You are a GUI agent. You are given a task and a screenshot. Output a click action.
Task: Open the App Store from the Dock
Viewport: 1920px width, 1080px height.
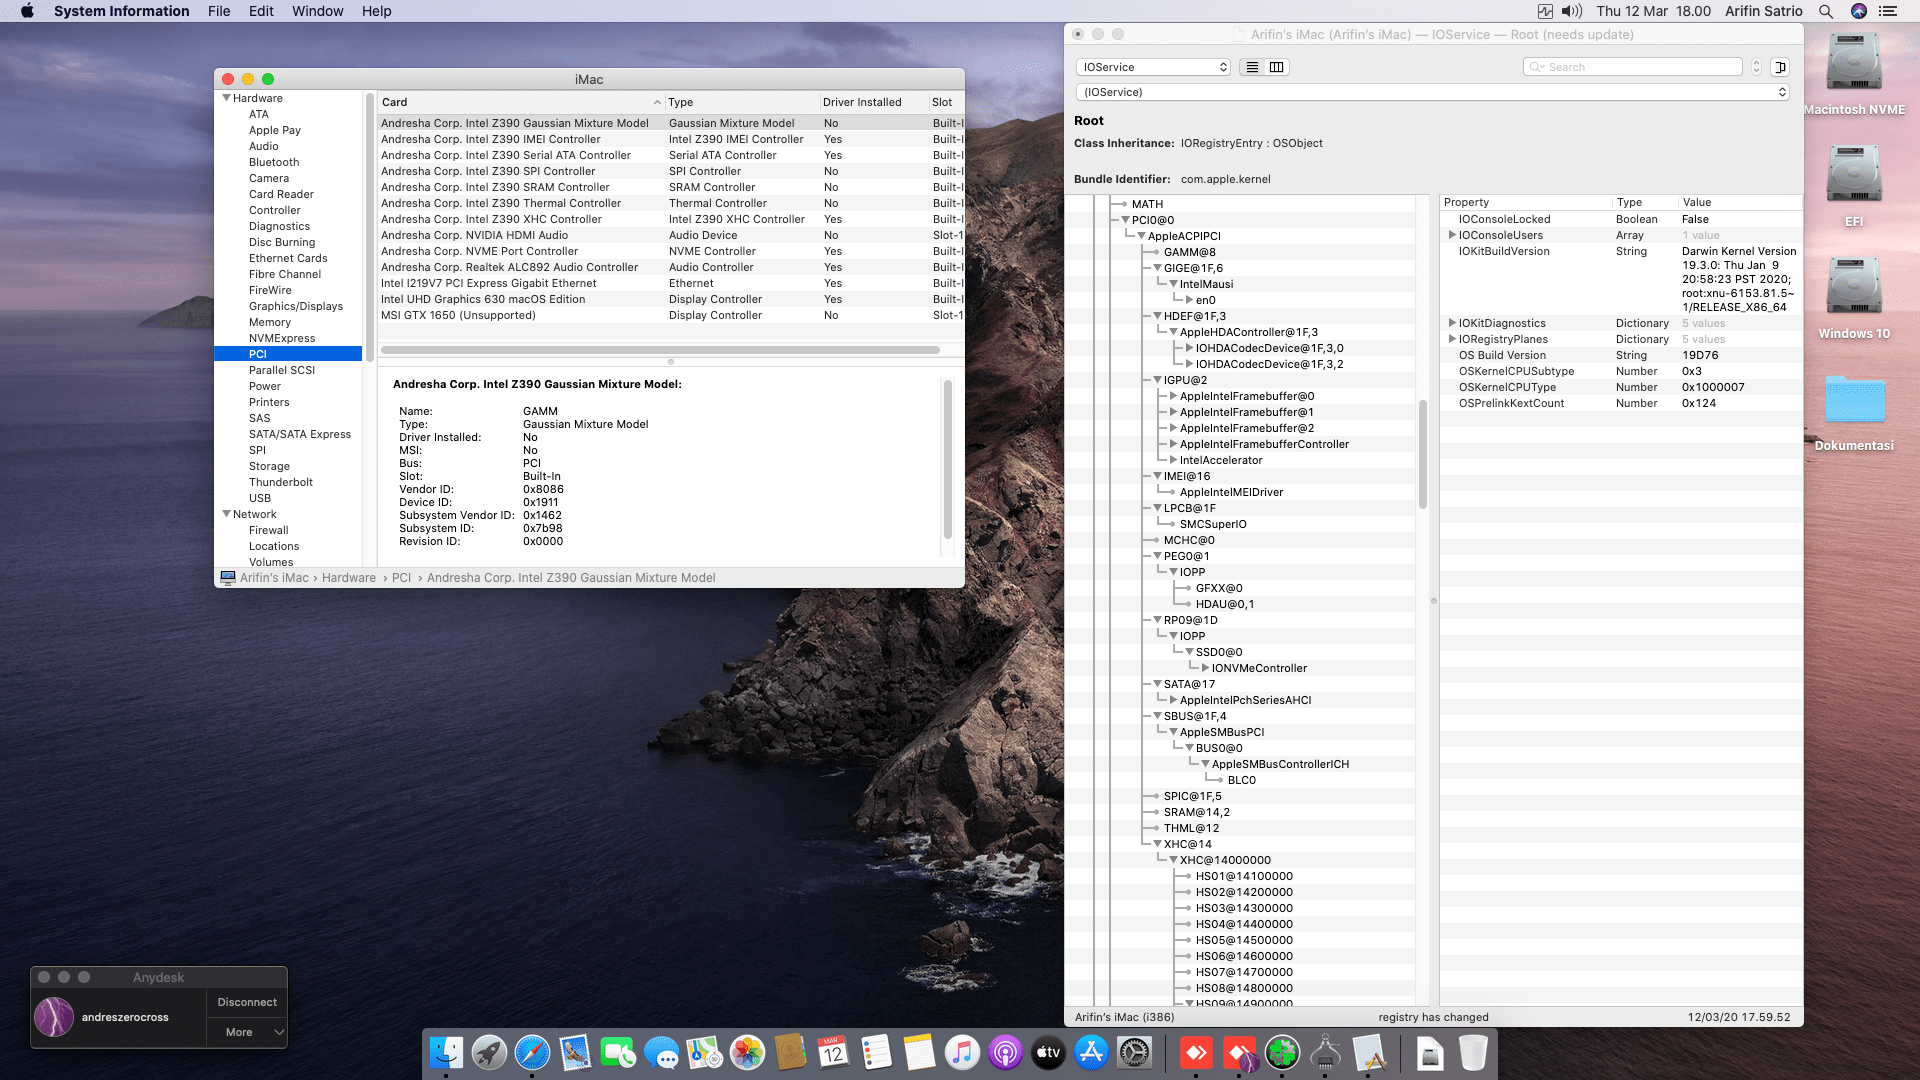point(1091,1052)
